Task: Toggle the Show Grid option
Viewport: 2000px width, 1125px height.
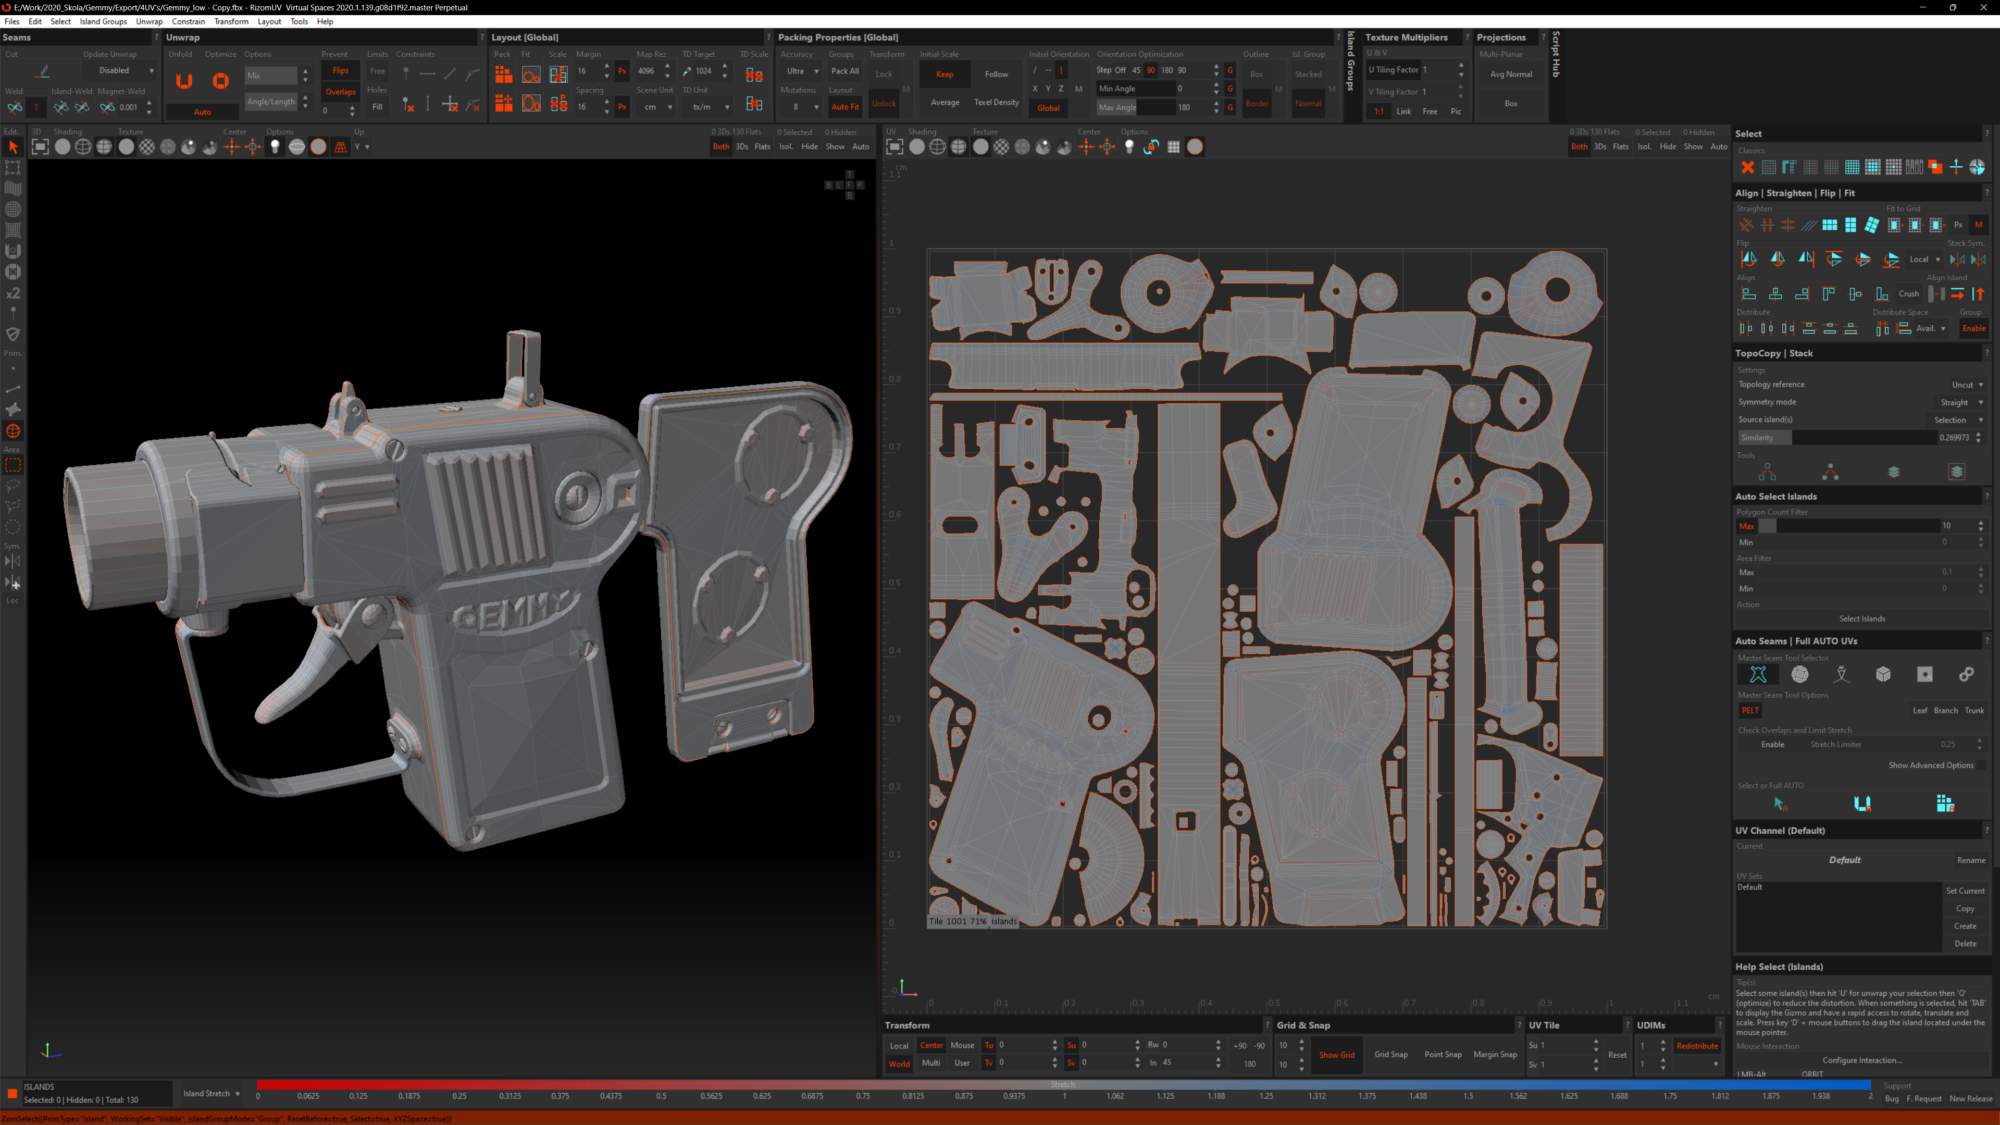Action: click(1336, 1054)
